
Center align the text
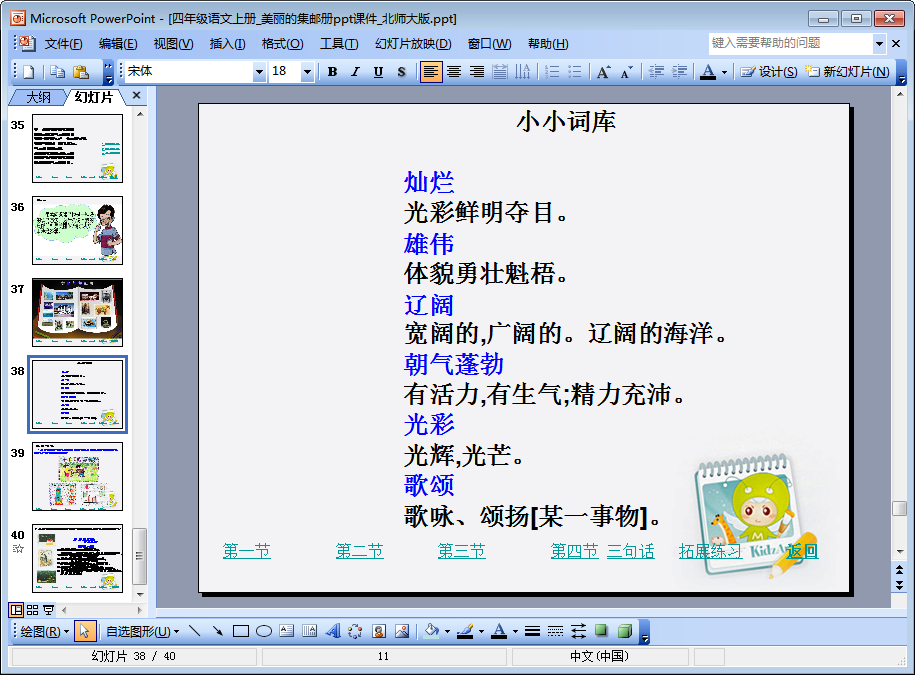coord(453,72)
